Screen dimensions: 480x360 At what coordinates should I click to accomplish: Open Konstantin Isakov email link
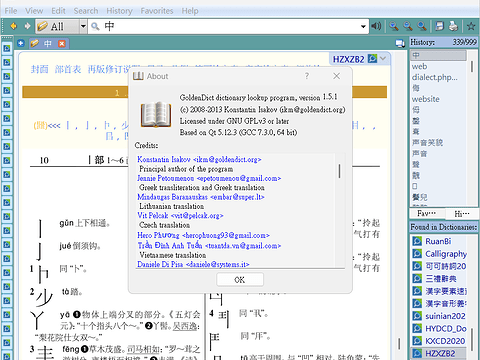[199, 159]
